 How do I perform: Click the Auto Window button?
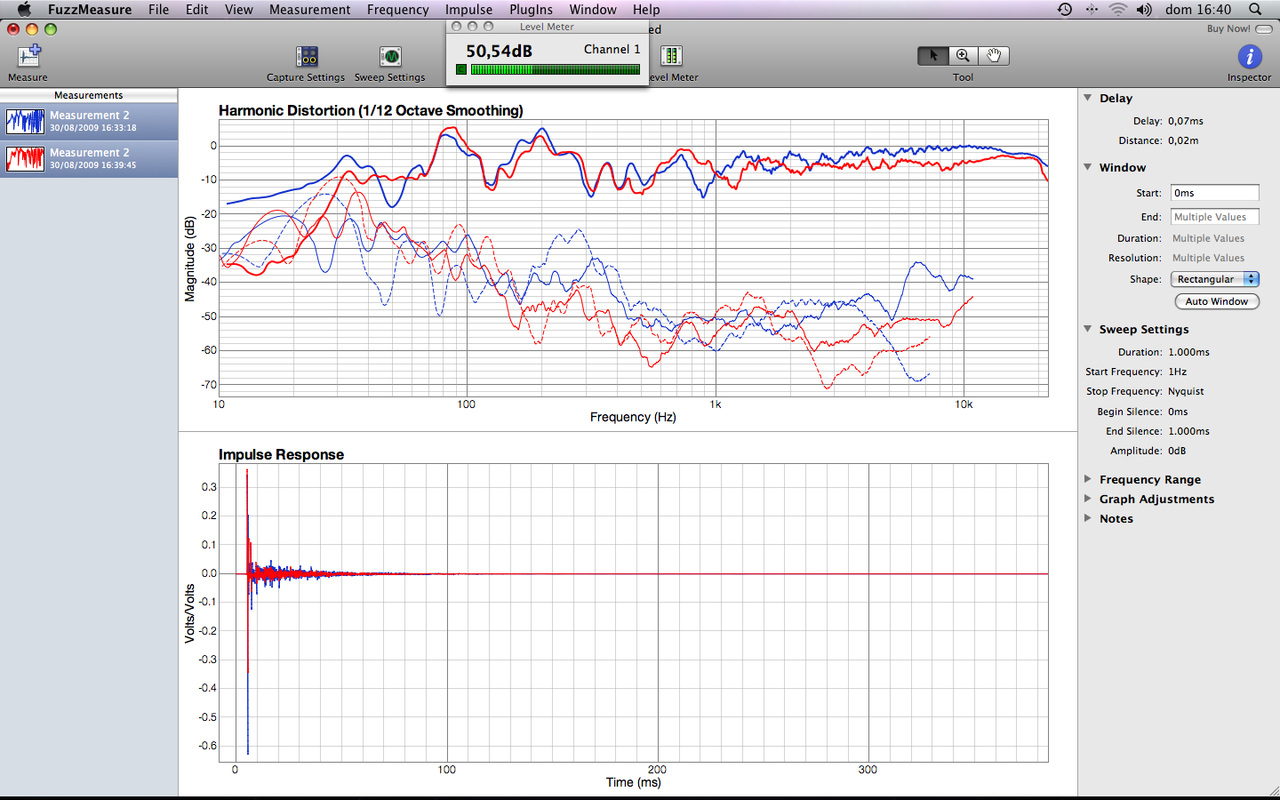[x=1216, y=301]
